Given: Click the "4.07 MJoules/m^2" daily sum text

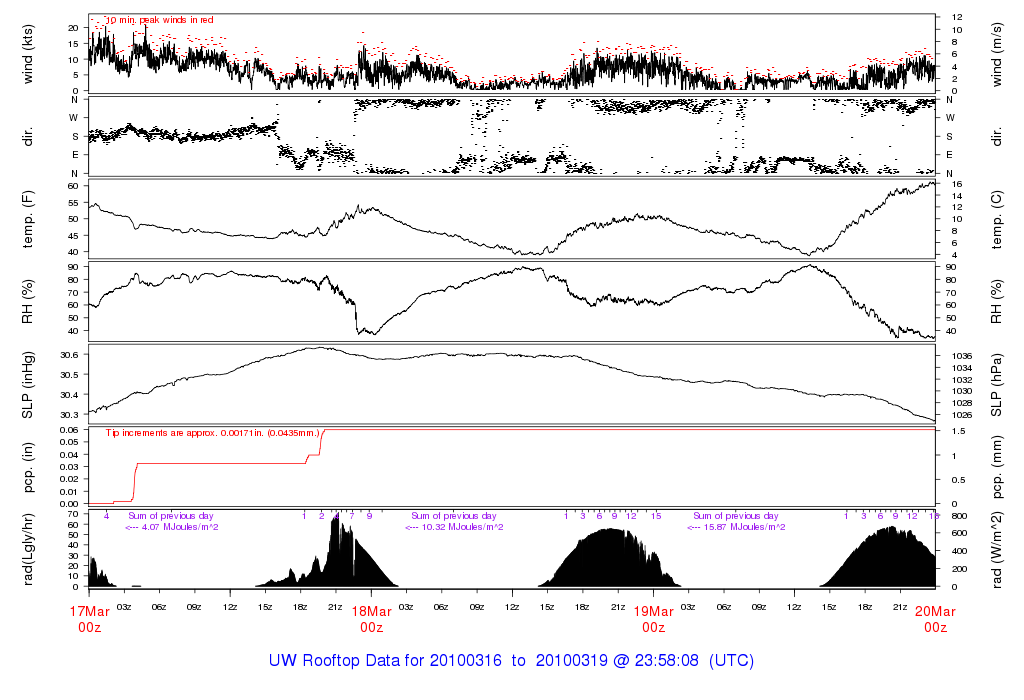Looking at the screenshot, I should [180, 527].
